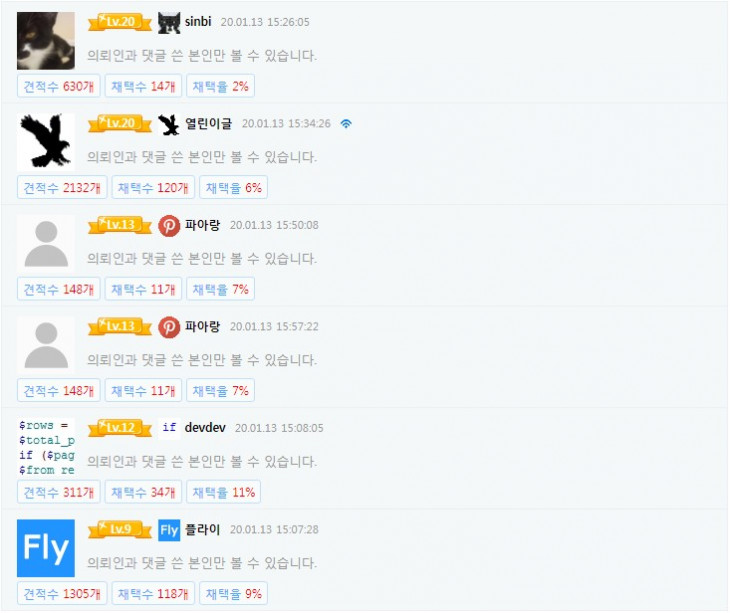Click the Lv.9 badge for 플라이
This screenshot has height=613, width=730.
(x=120, y=529)
